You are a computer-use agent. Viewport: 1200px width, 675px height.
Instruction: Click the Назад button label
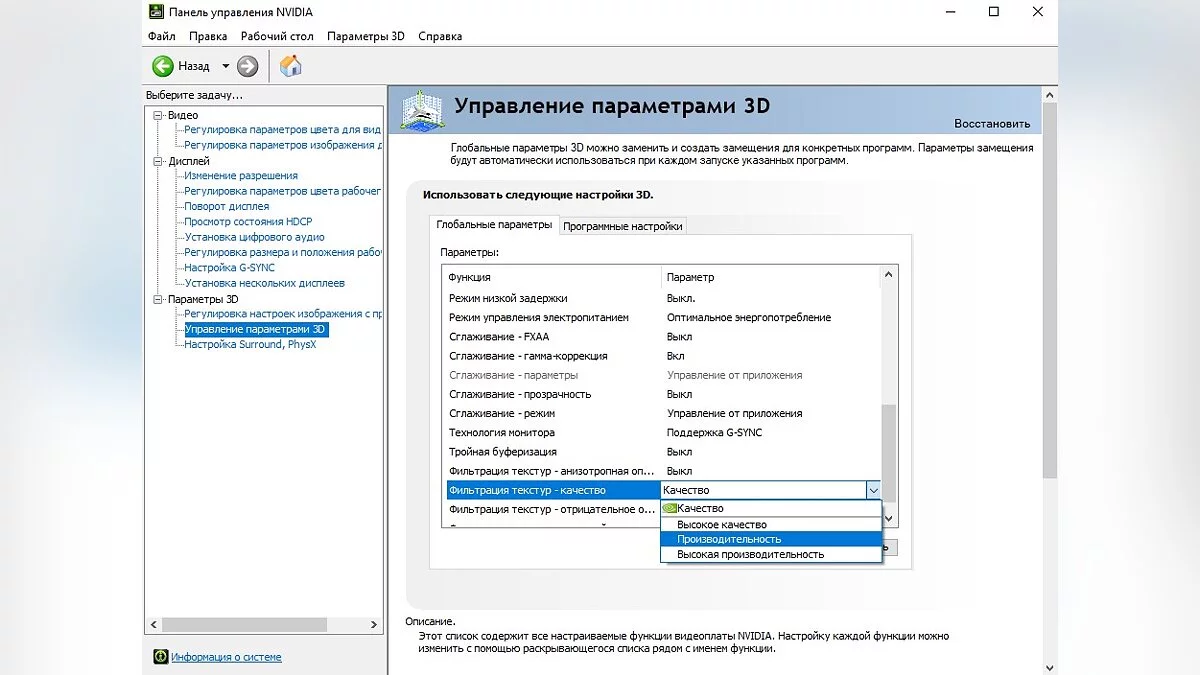pos(194,66)
